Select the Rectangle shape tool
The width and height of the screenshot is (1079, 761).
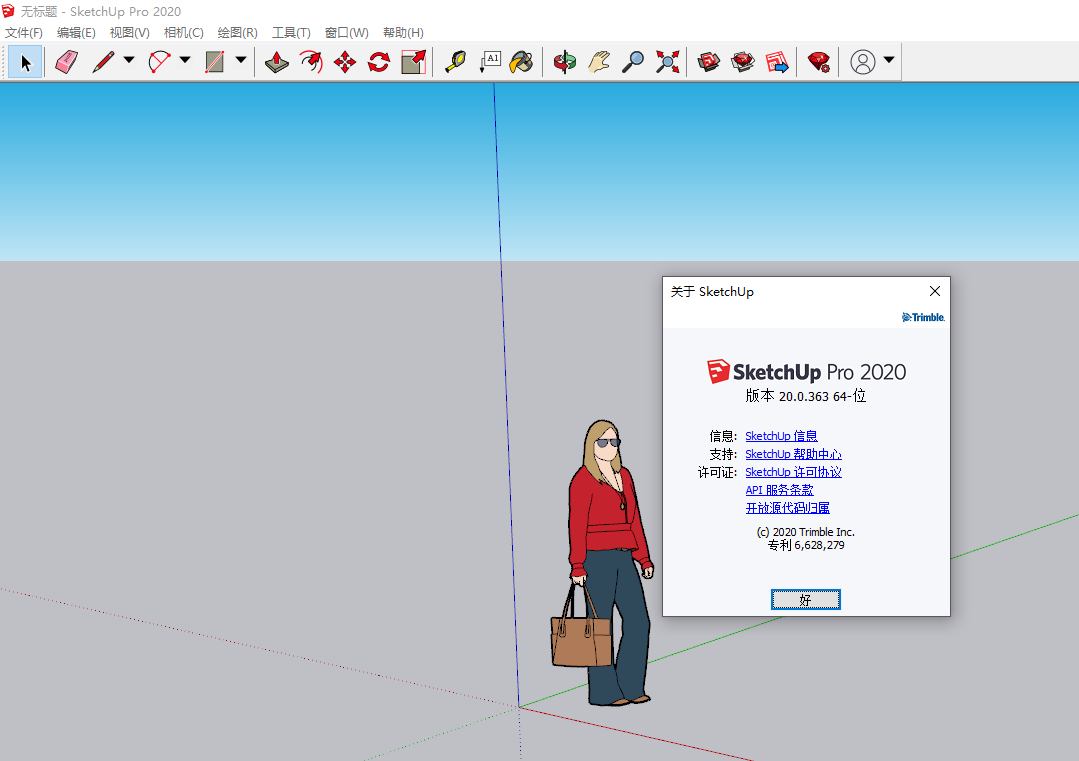(215, 62)
